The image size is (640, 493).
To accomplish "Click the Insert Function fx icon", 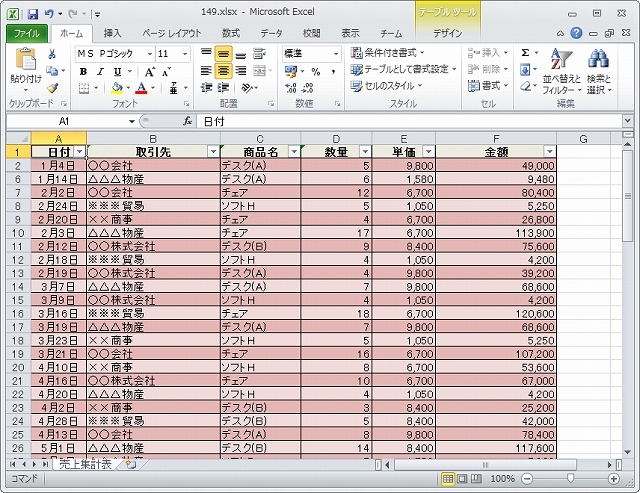I will (187, 121).
